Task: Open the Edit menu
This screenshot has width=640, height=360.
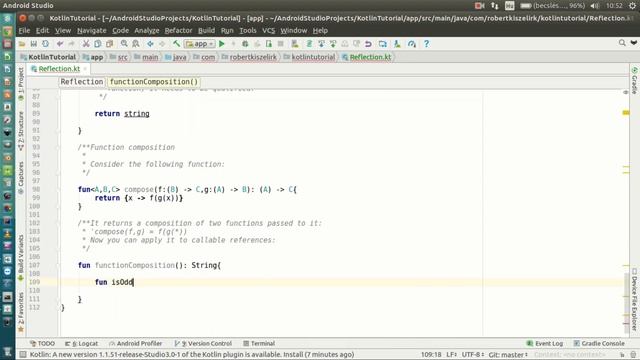Action: (42, 31)
